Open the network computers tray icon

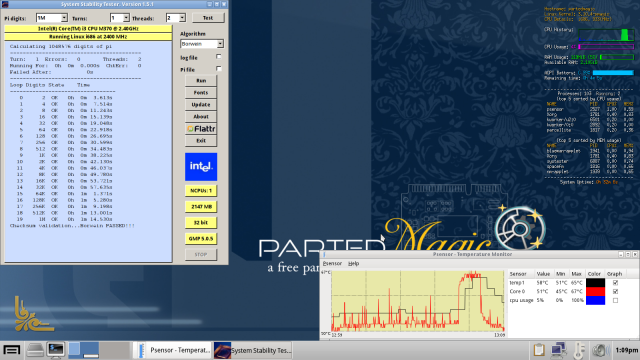click(558, 350)
